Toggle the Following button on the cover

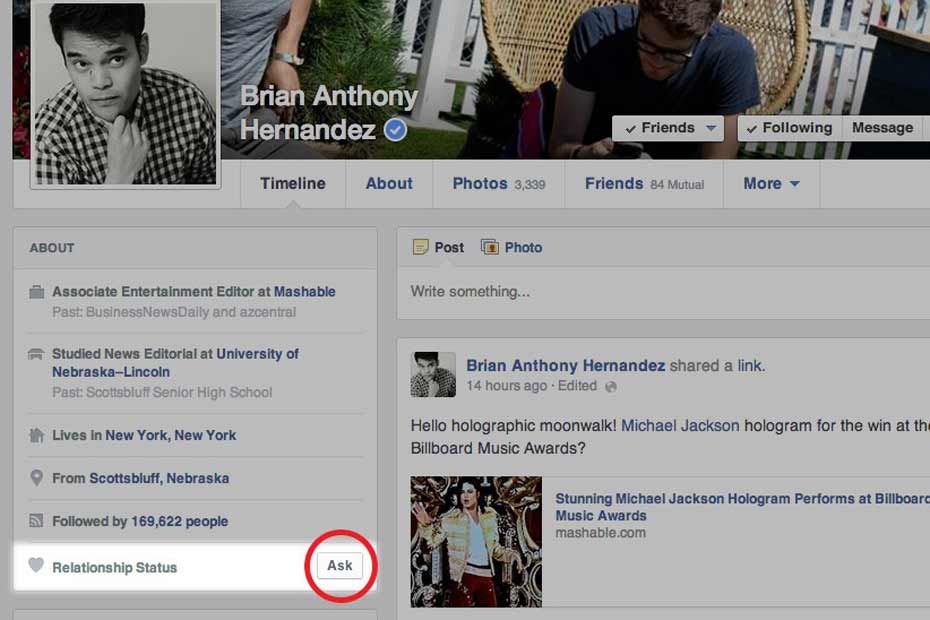788,128
